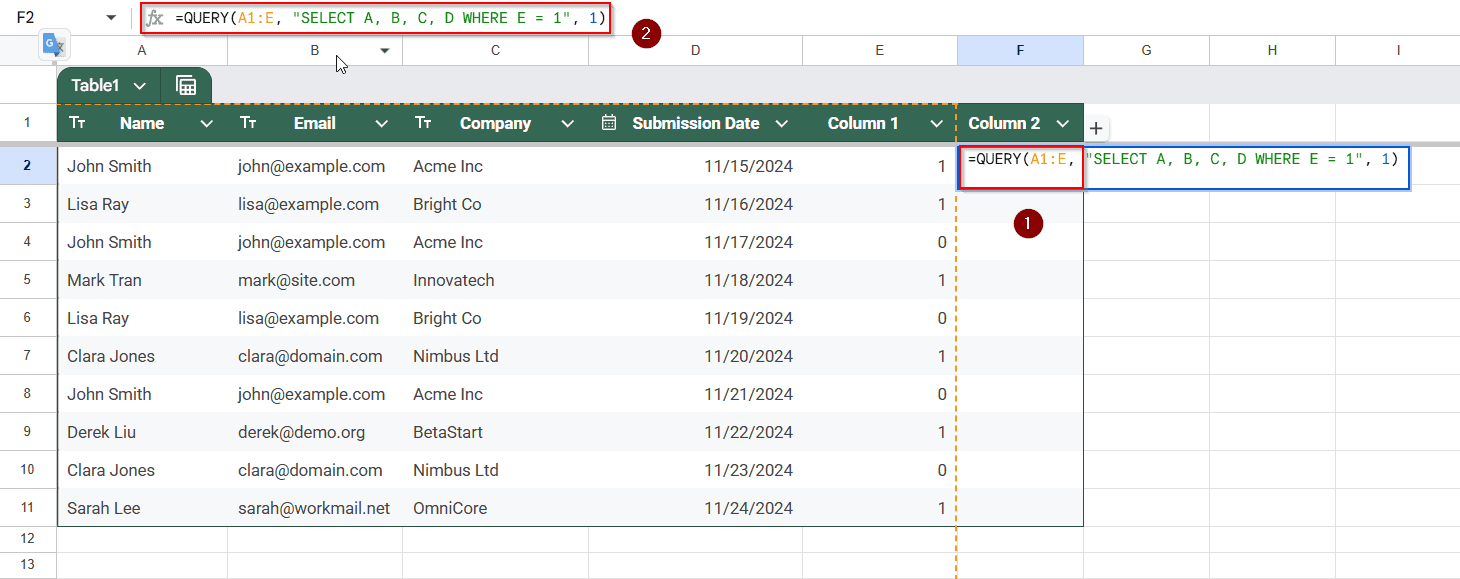Click the Name column text-type icon
The image size is (1460, 579).
(x=78, y=123)
